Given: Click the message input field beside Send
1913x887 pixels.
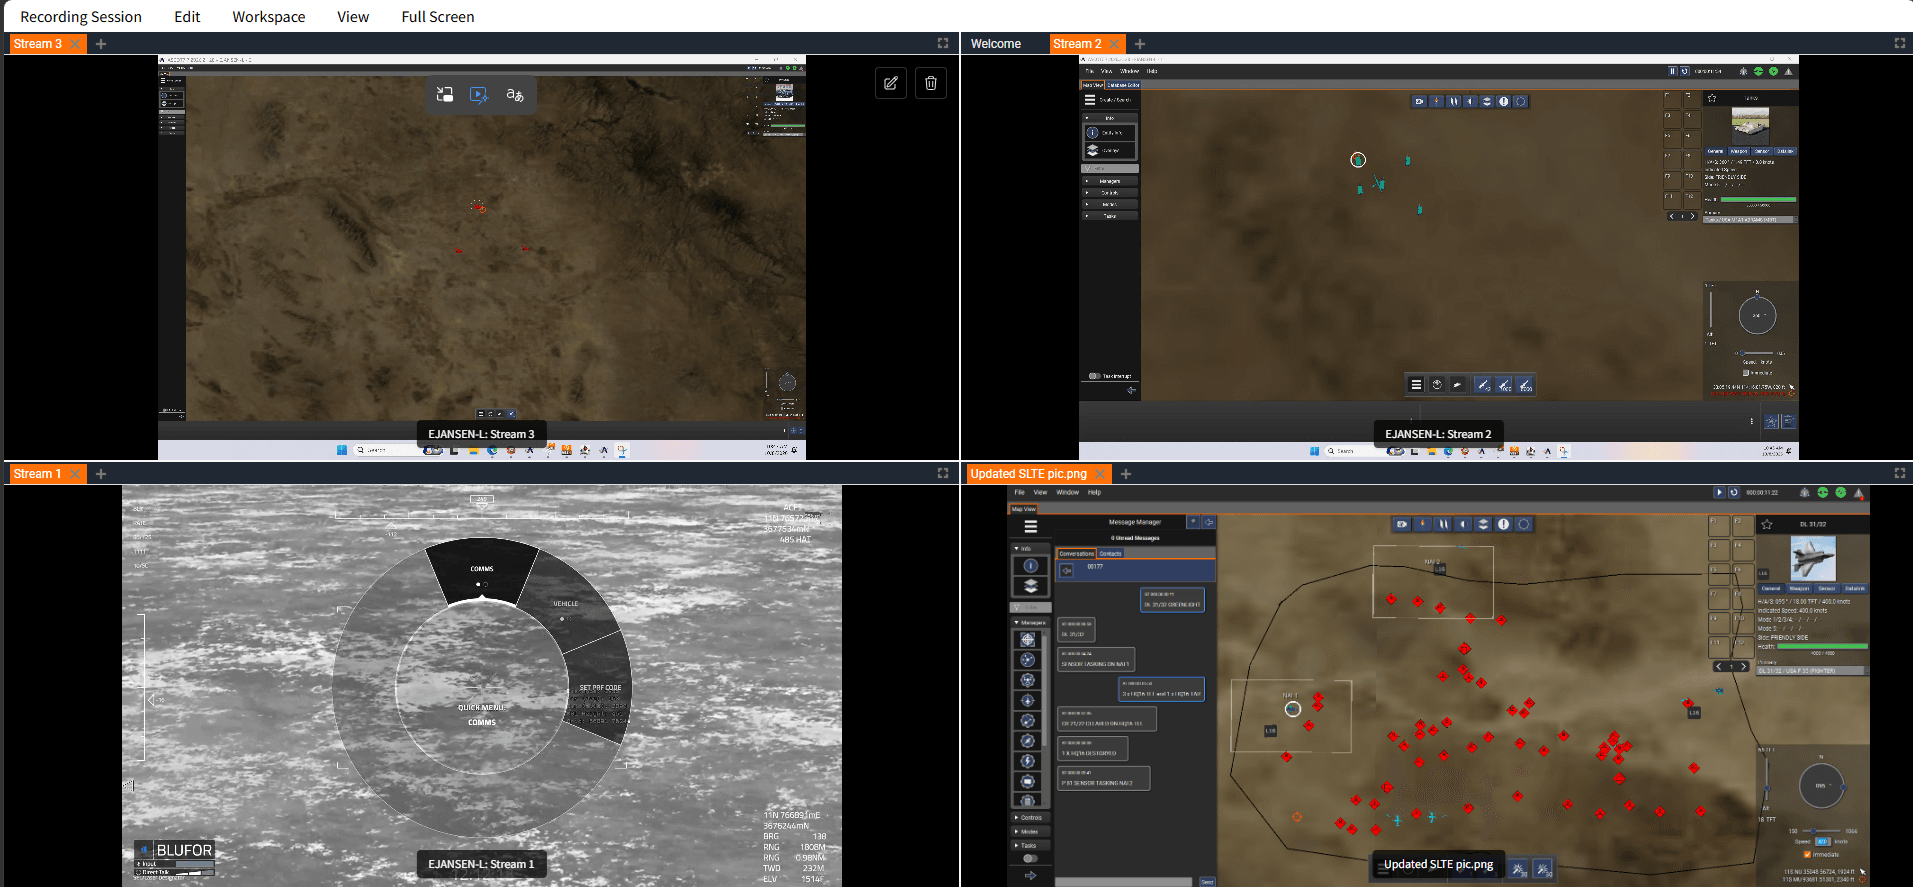Looking at the screenshot, I should click(1124, 882).
